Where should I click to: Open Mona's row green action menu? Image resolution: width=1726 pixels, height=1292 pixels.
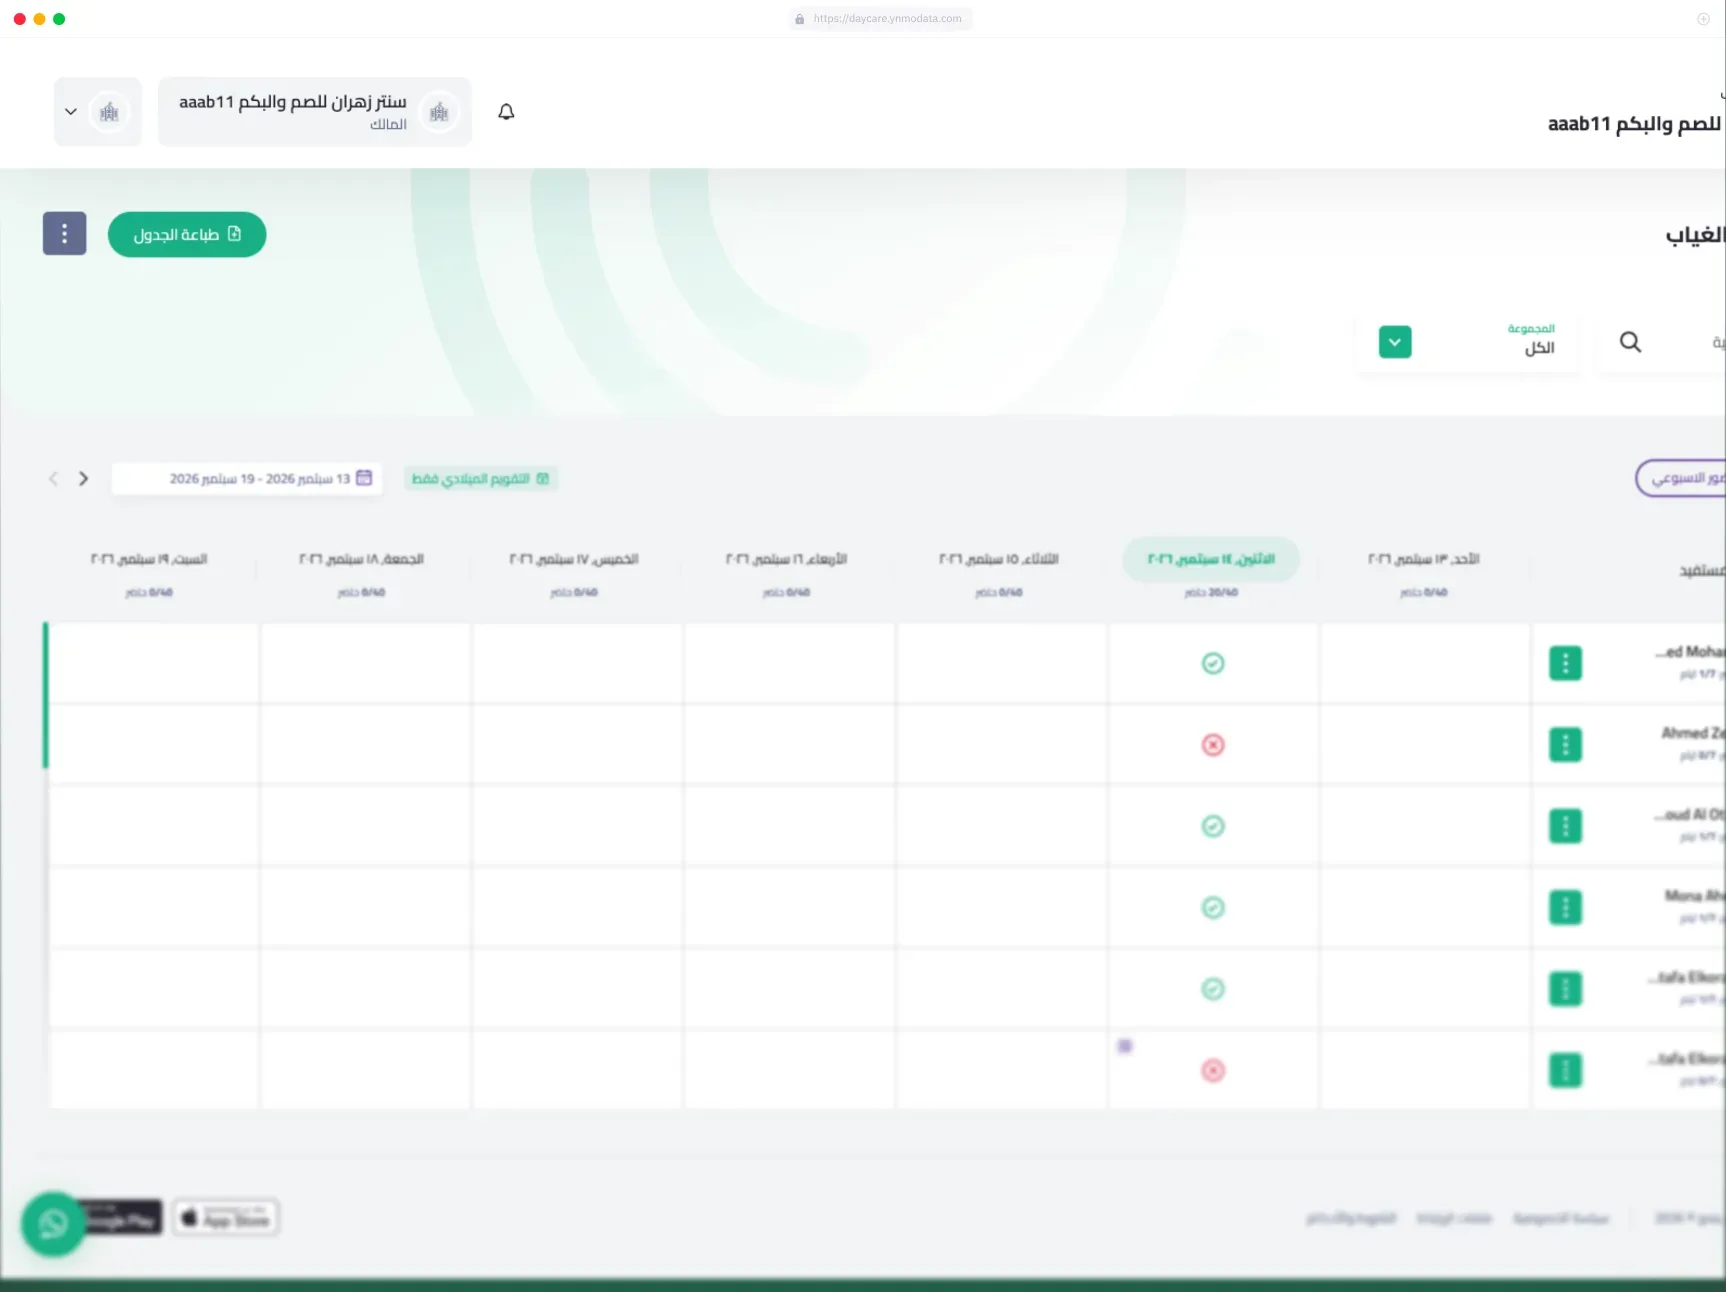point(1565,908)
